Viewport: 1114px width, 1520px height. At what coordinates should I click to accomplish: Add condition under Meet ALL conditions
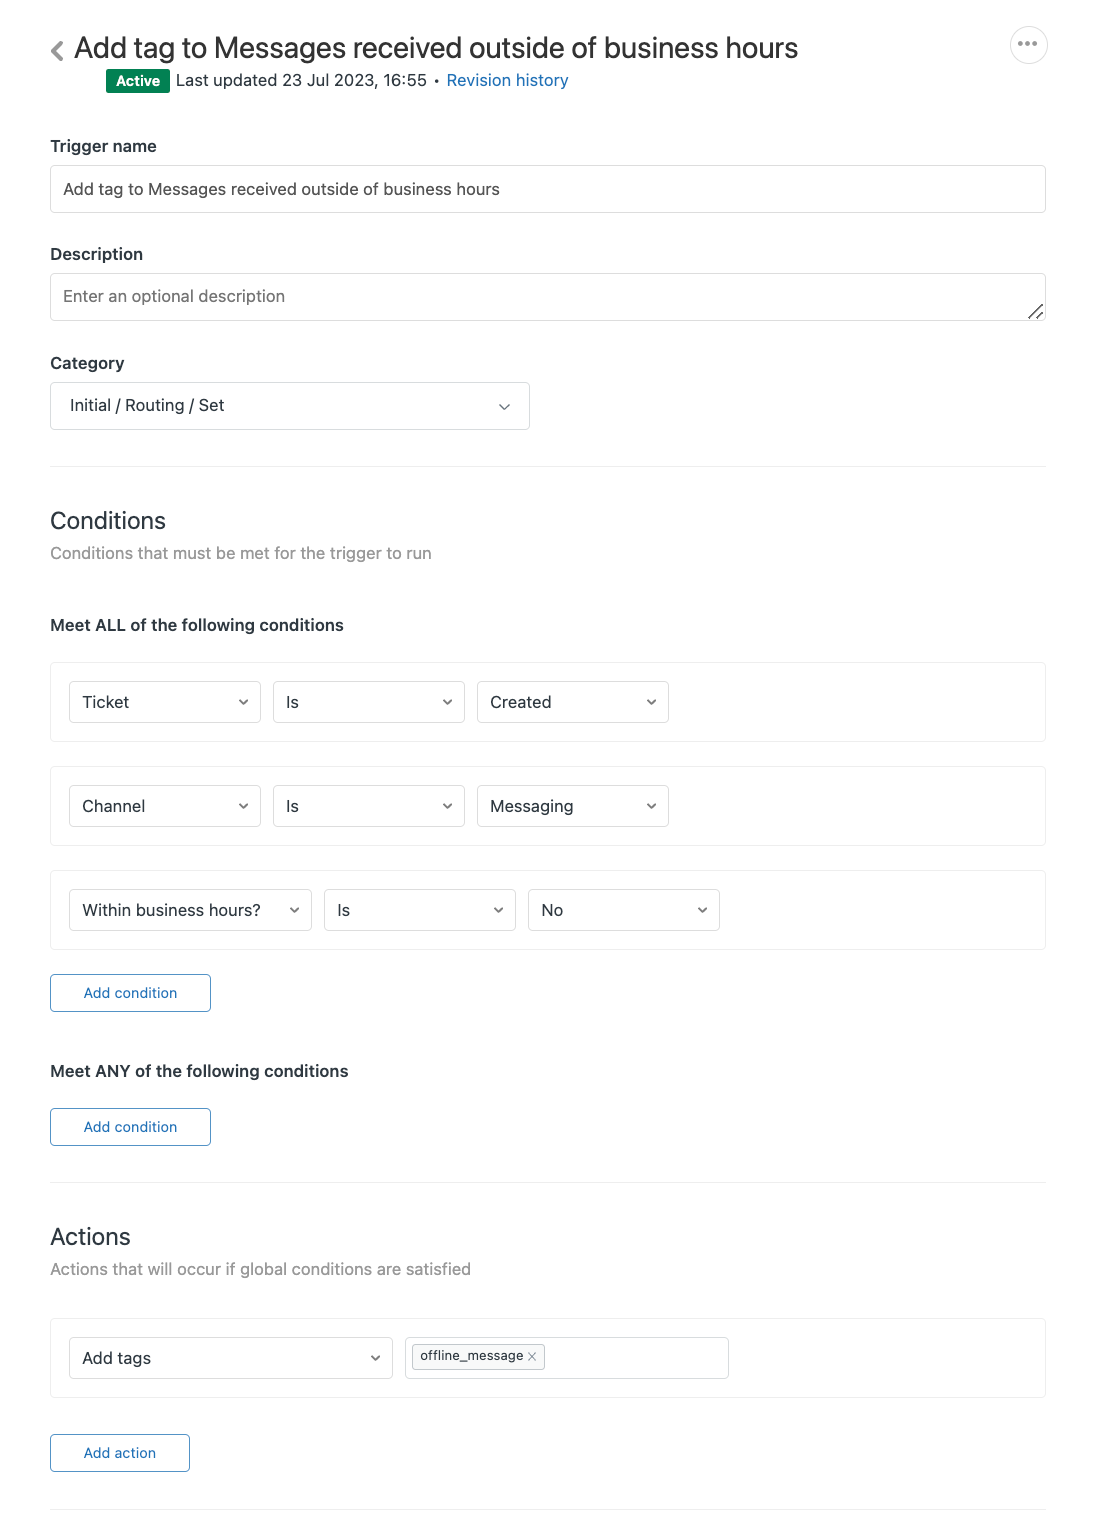point(130,993)
